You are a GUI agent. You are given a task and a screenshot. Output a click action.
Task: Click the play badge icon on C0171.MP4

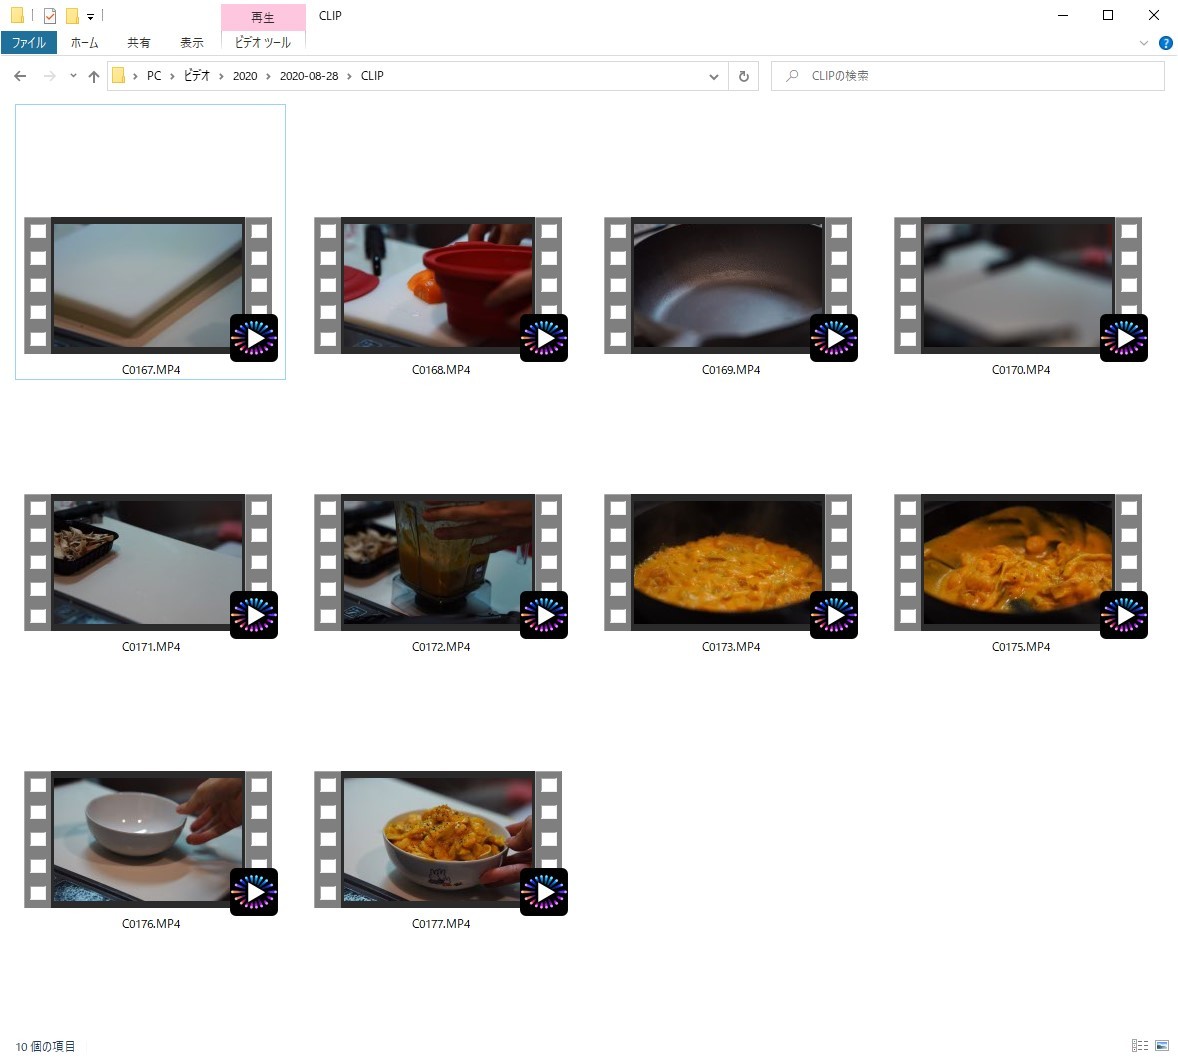coord(254,615)
